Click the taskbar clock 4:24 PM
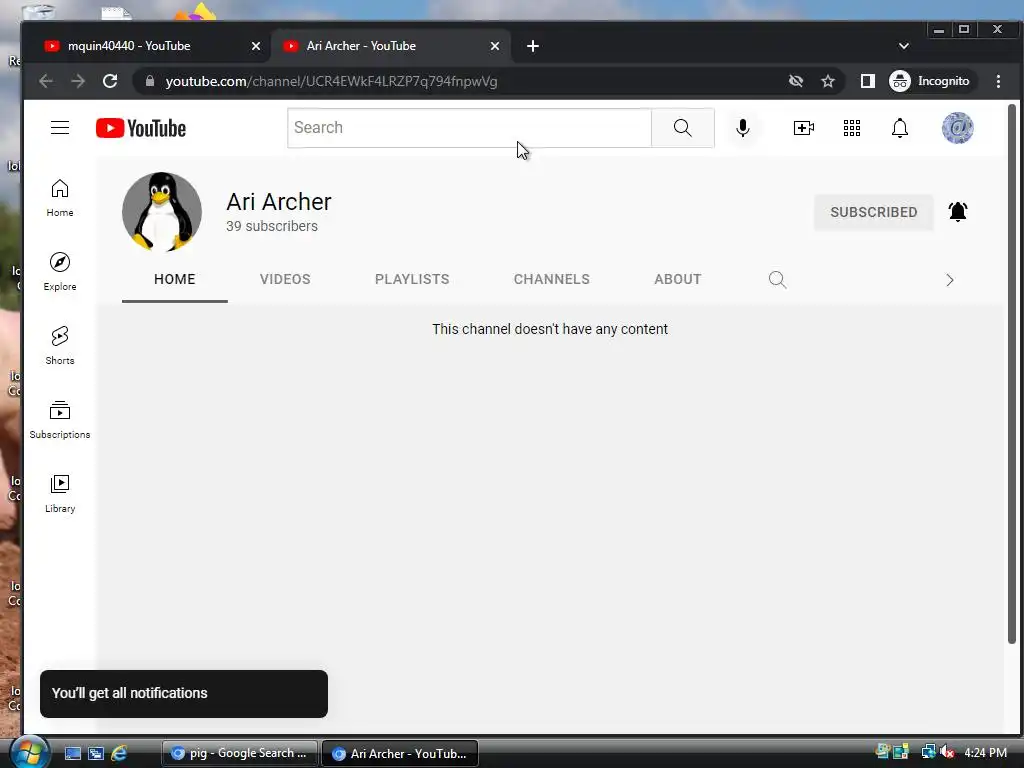The height and width of the screenshot is (768, 1024). 985,753
